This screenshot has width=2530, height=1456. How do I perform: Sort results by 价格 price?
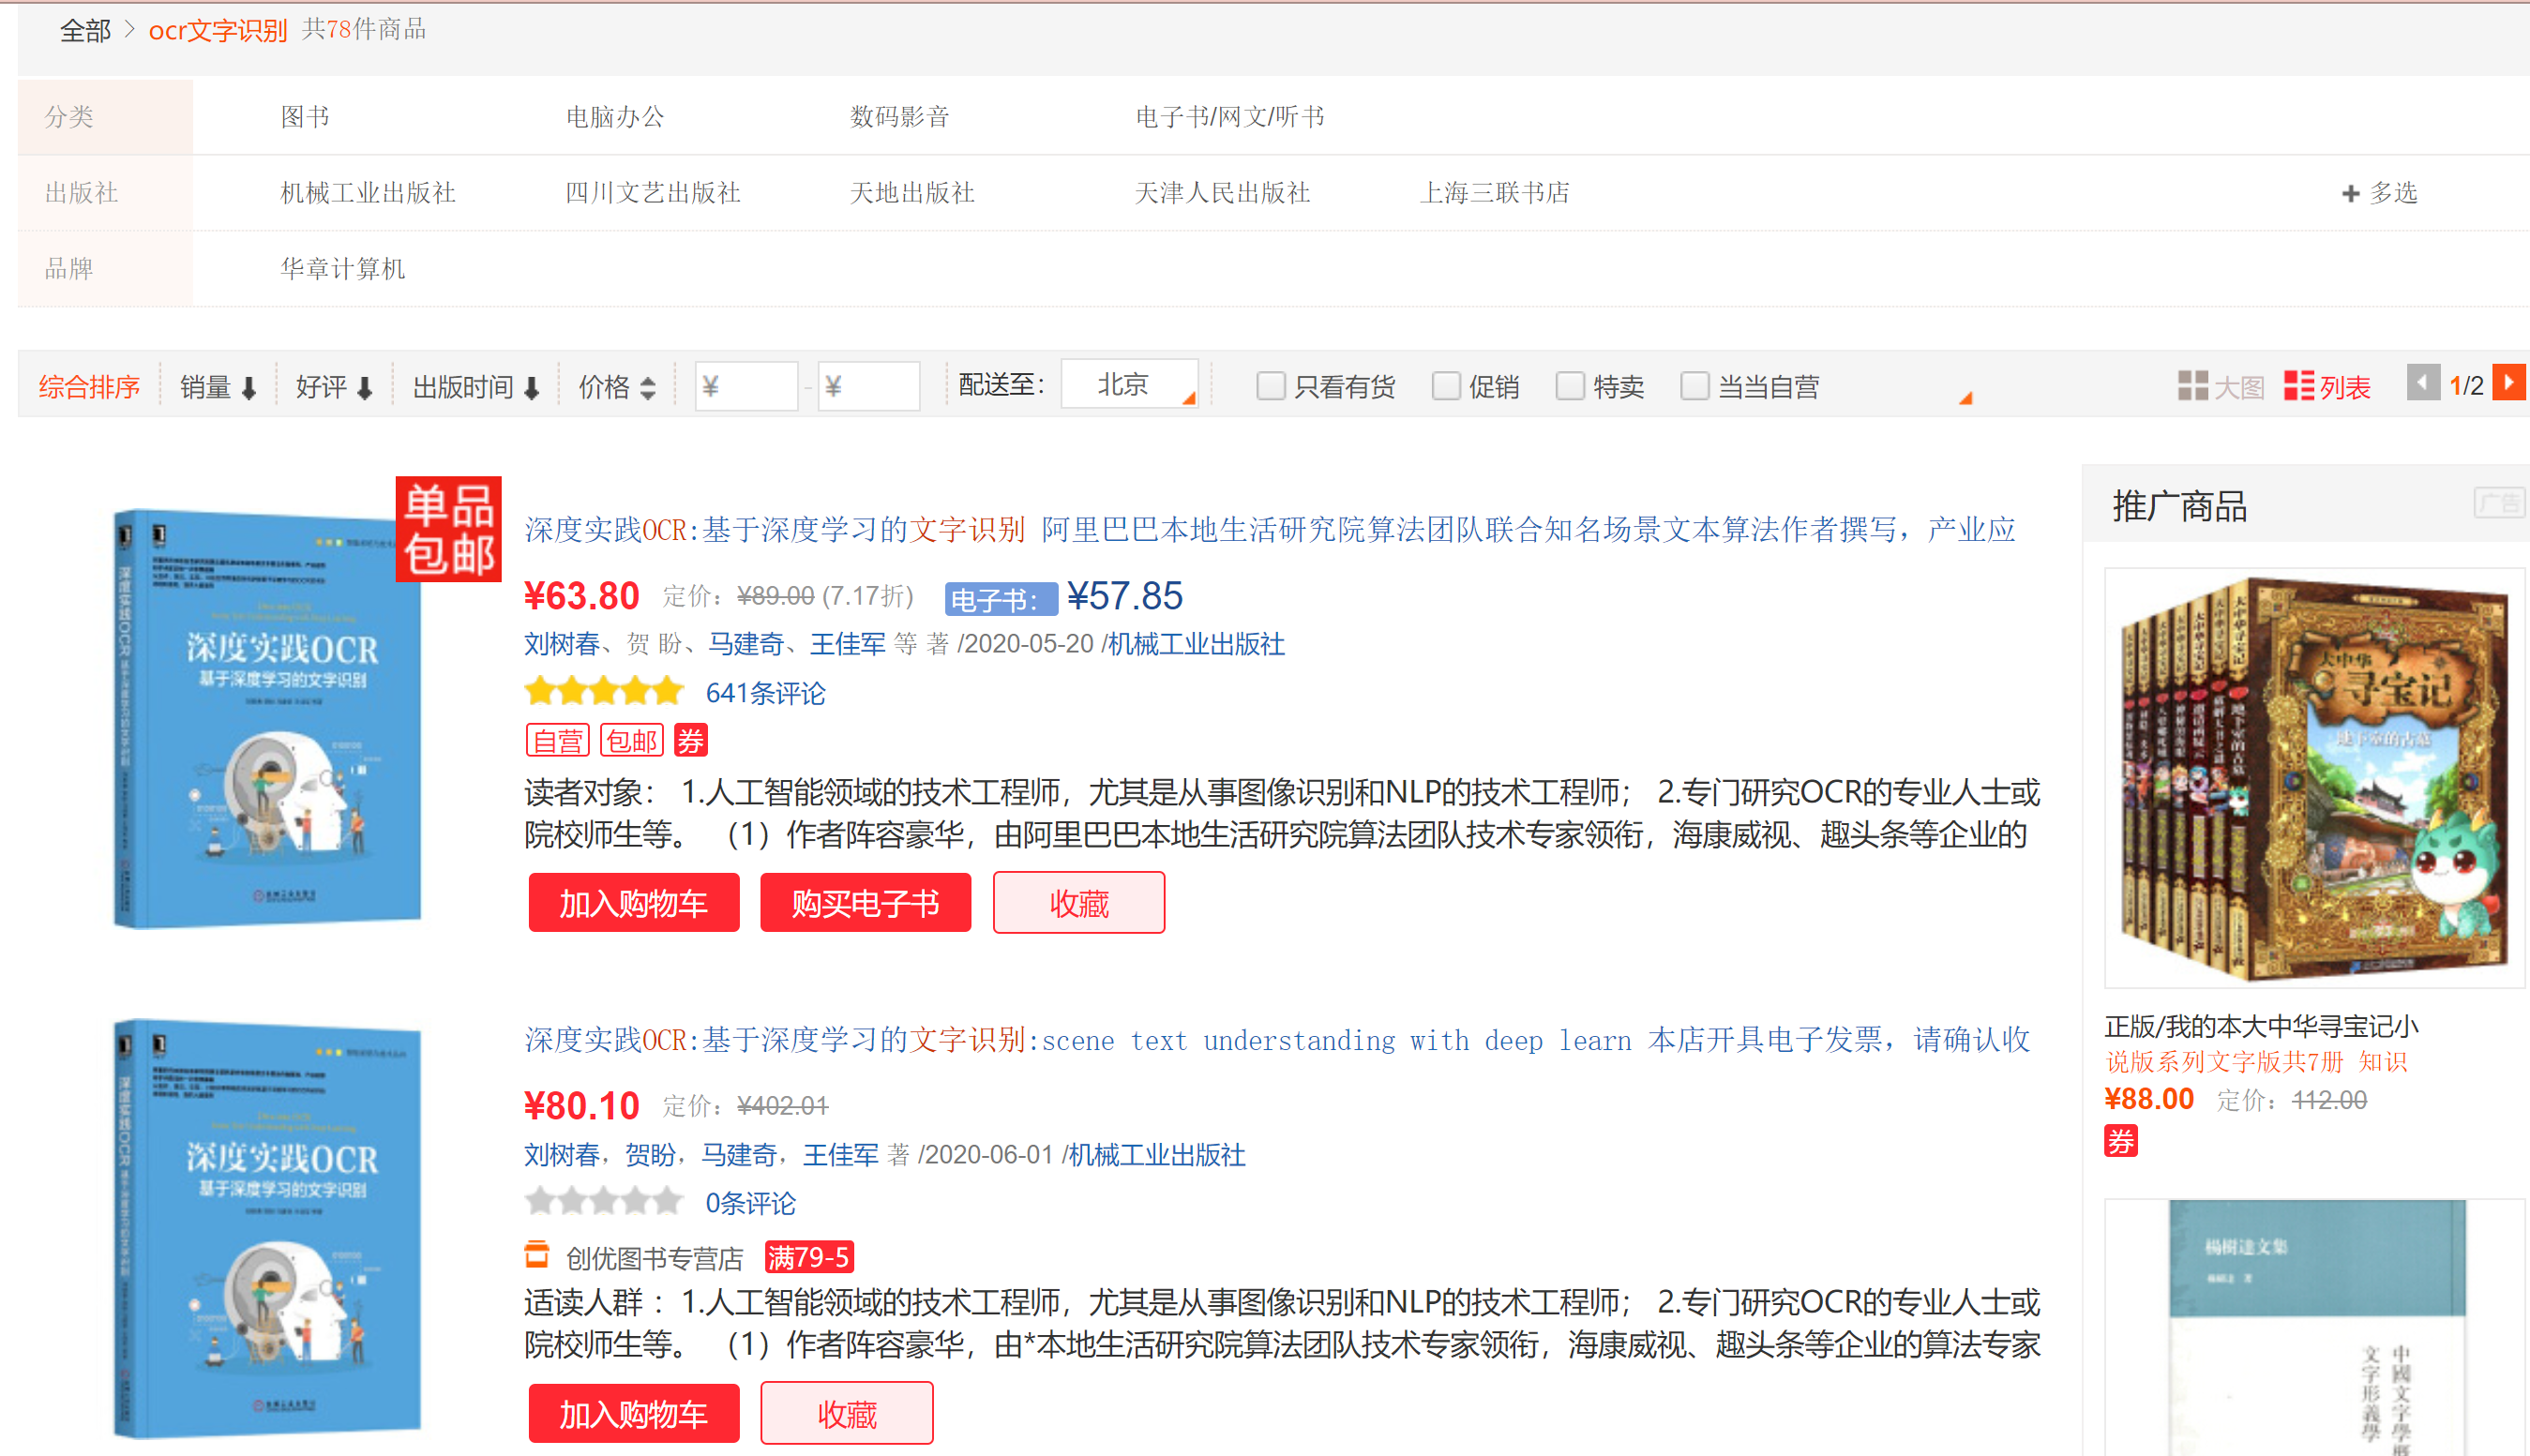[616, 387]
